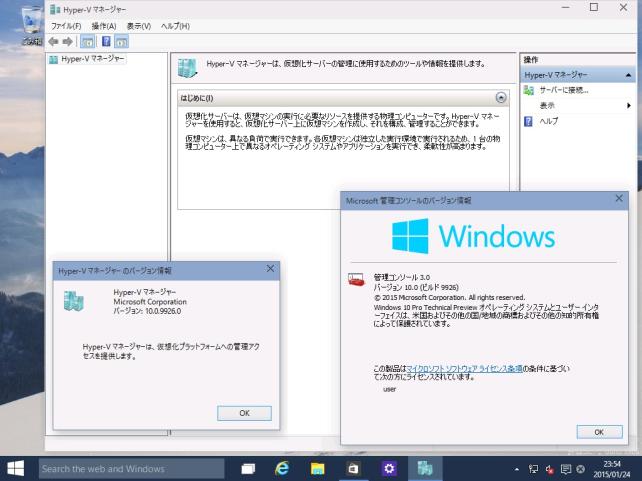The height and width of the screenshot is (481, 642).
Task: Open the Help toolbar icon with question mark
Action: 106,41
